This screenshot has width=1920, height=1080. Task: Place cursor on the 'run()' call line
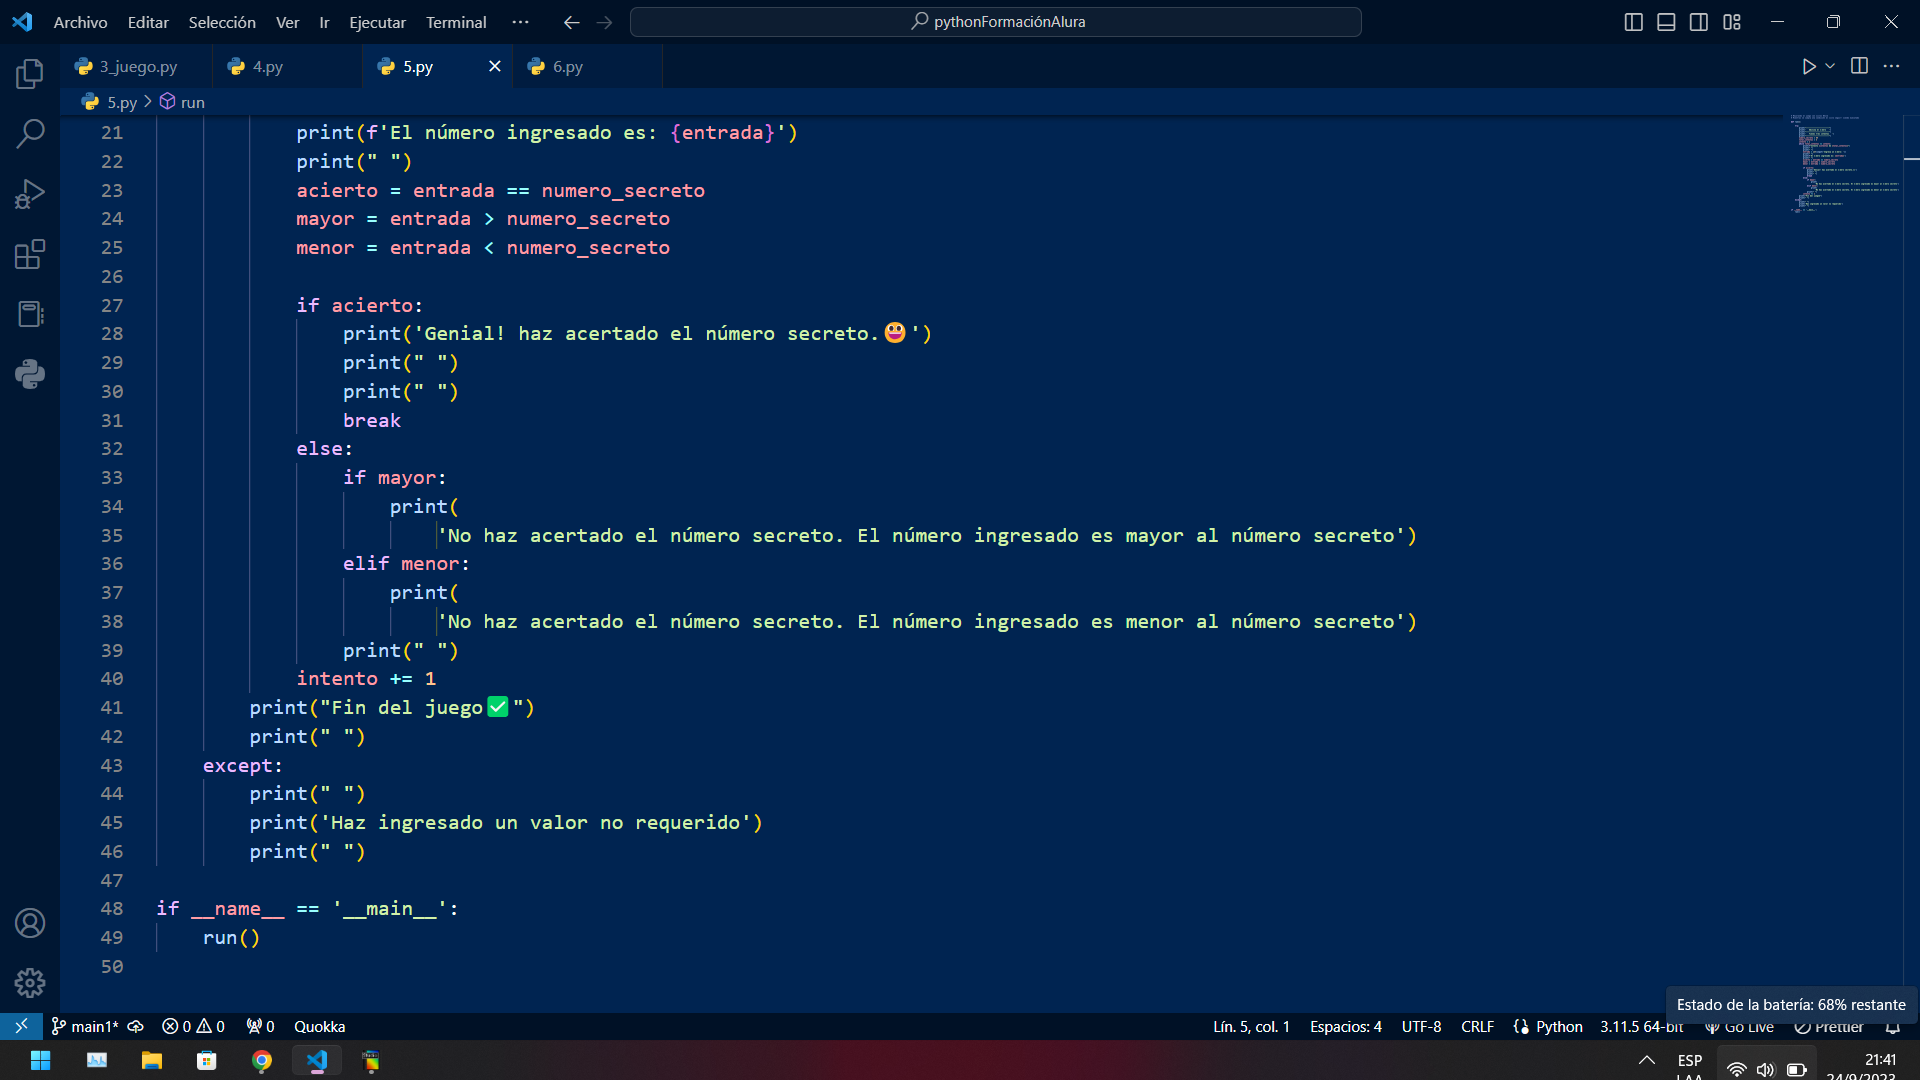tap(231, 938)
